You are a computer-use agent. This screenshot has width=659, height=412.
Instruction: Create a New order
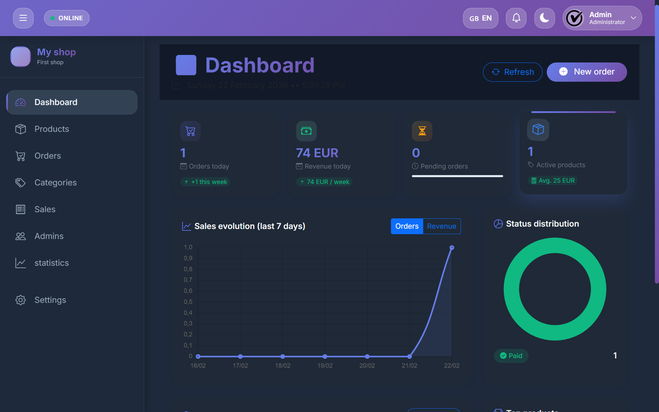[x=587, y=72]
